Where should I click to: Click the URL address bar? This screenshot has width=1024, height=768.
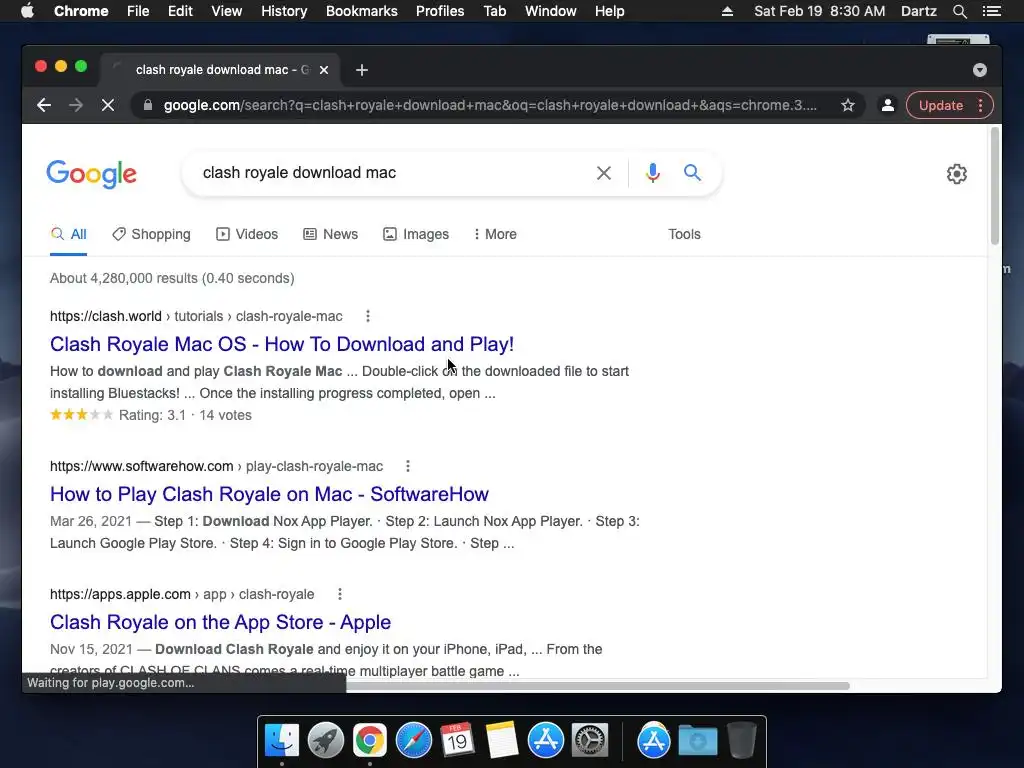point(490,105)
